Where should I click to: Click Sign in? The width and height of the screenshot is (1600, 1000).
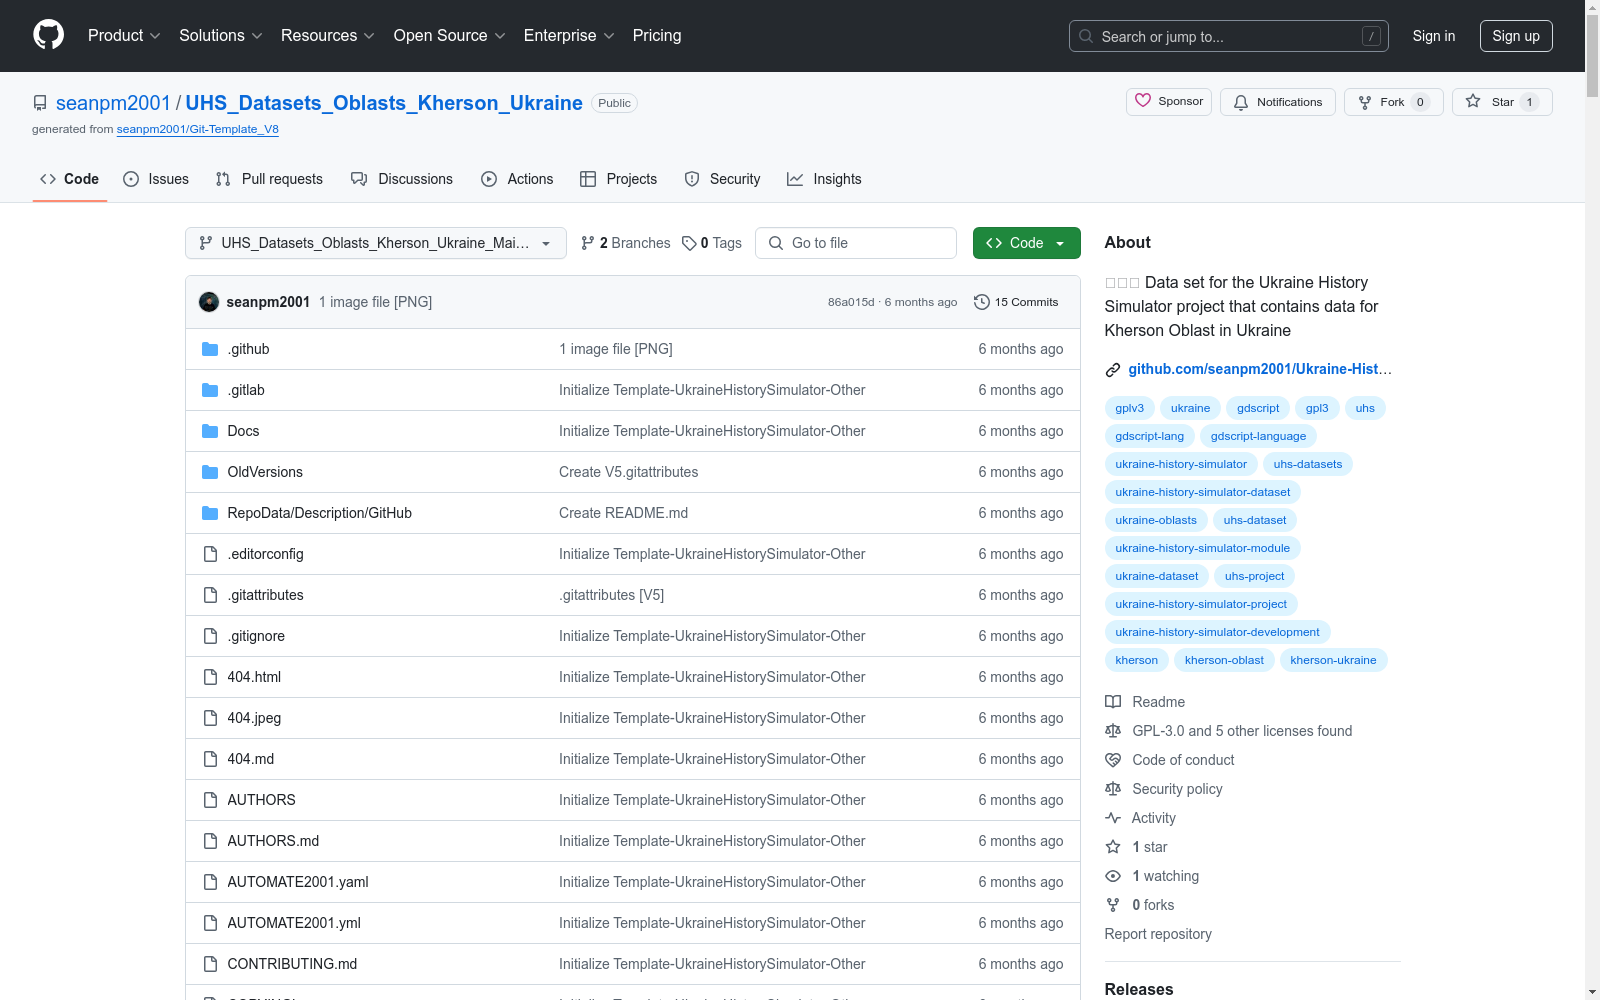1434,36
